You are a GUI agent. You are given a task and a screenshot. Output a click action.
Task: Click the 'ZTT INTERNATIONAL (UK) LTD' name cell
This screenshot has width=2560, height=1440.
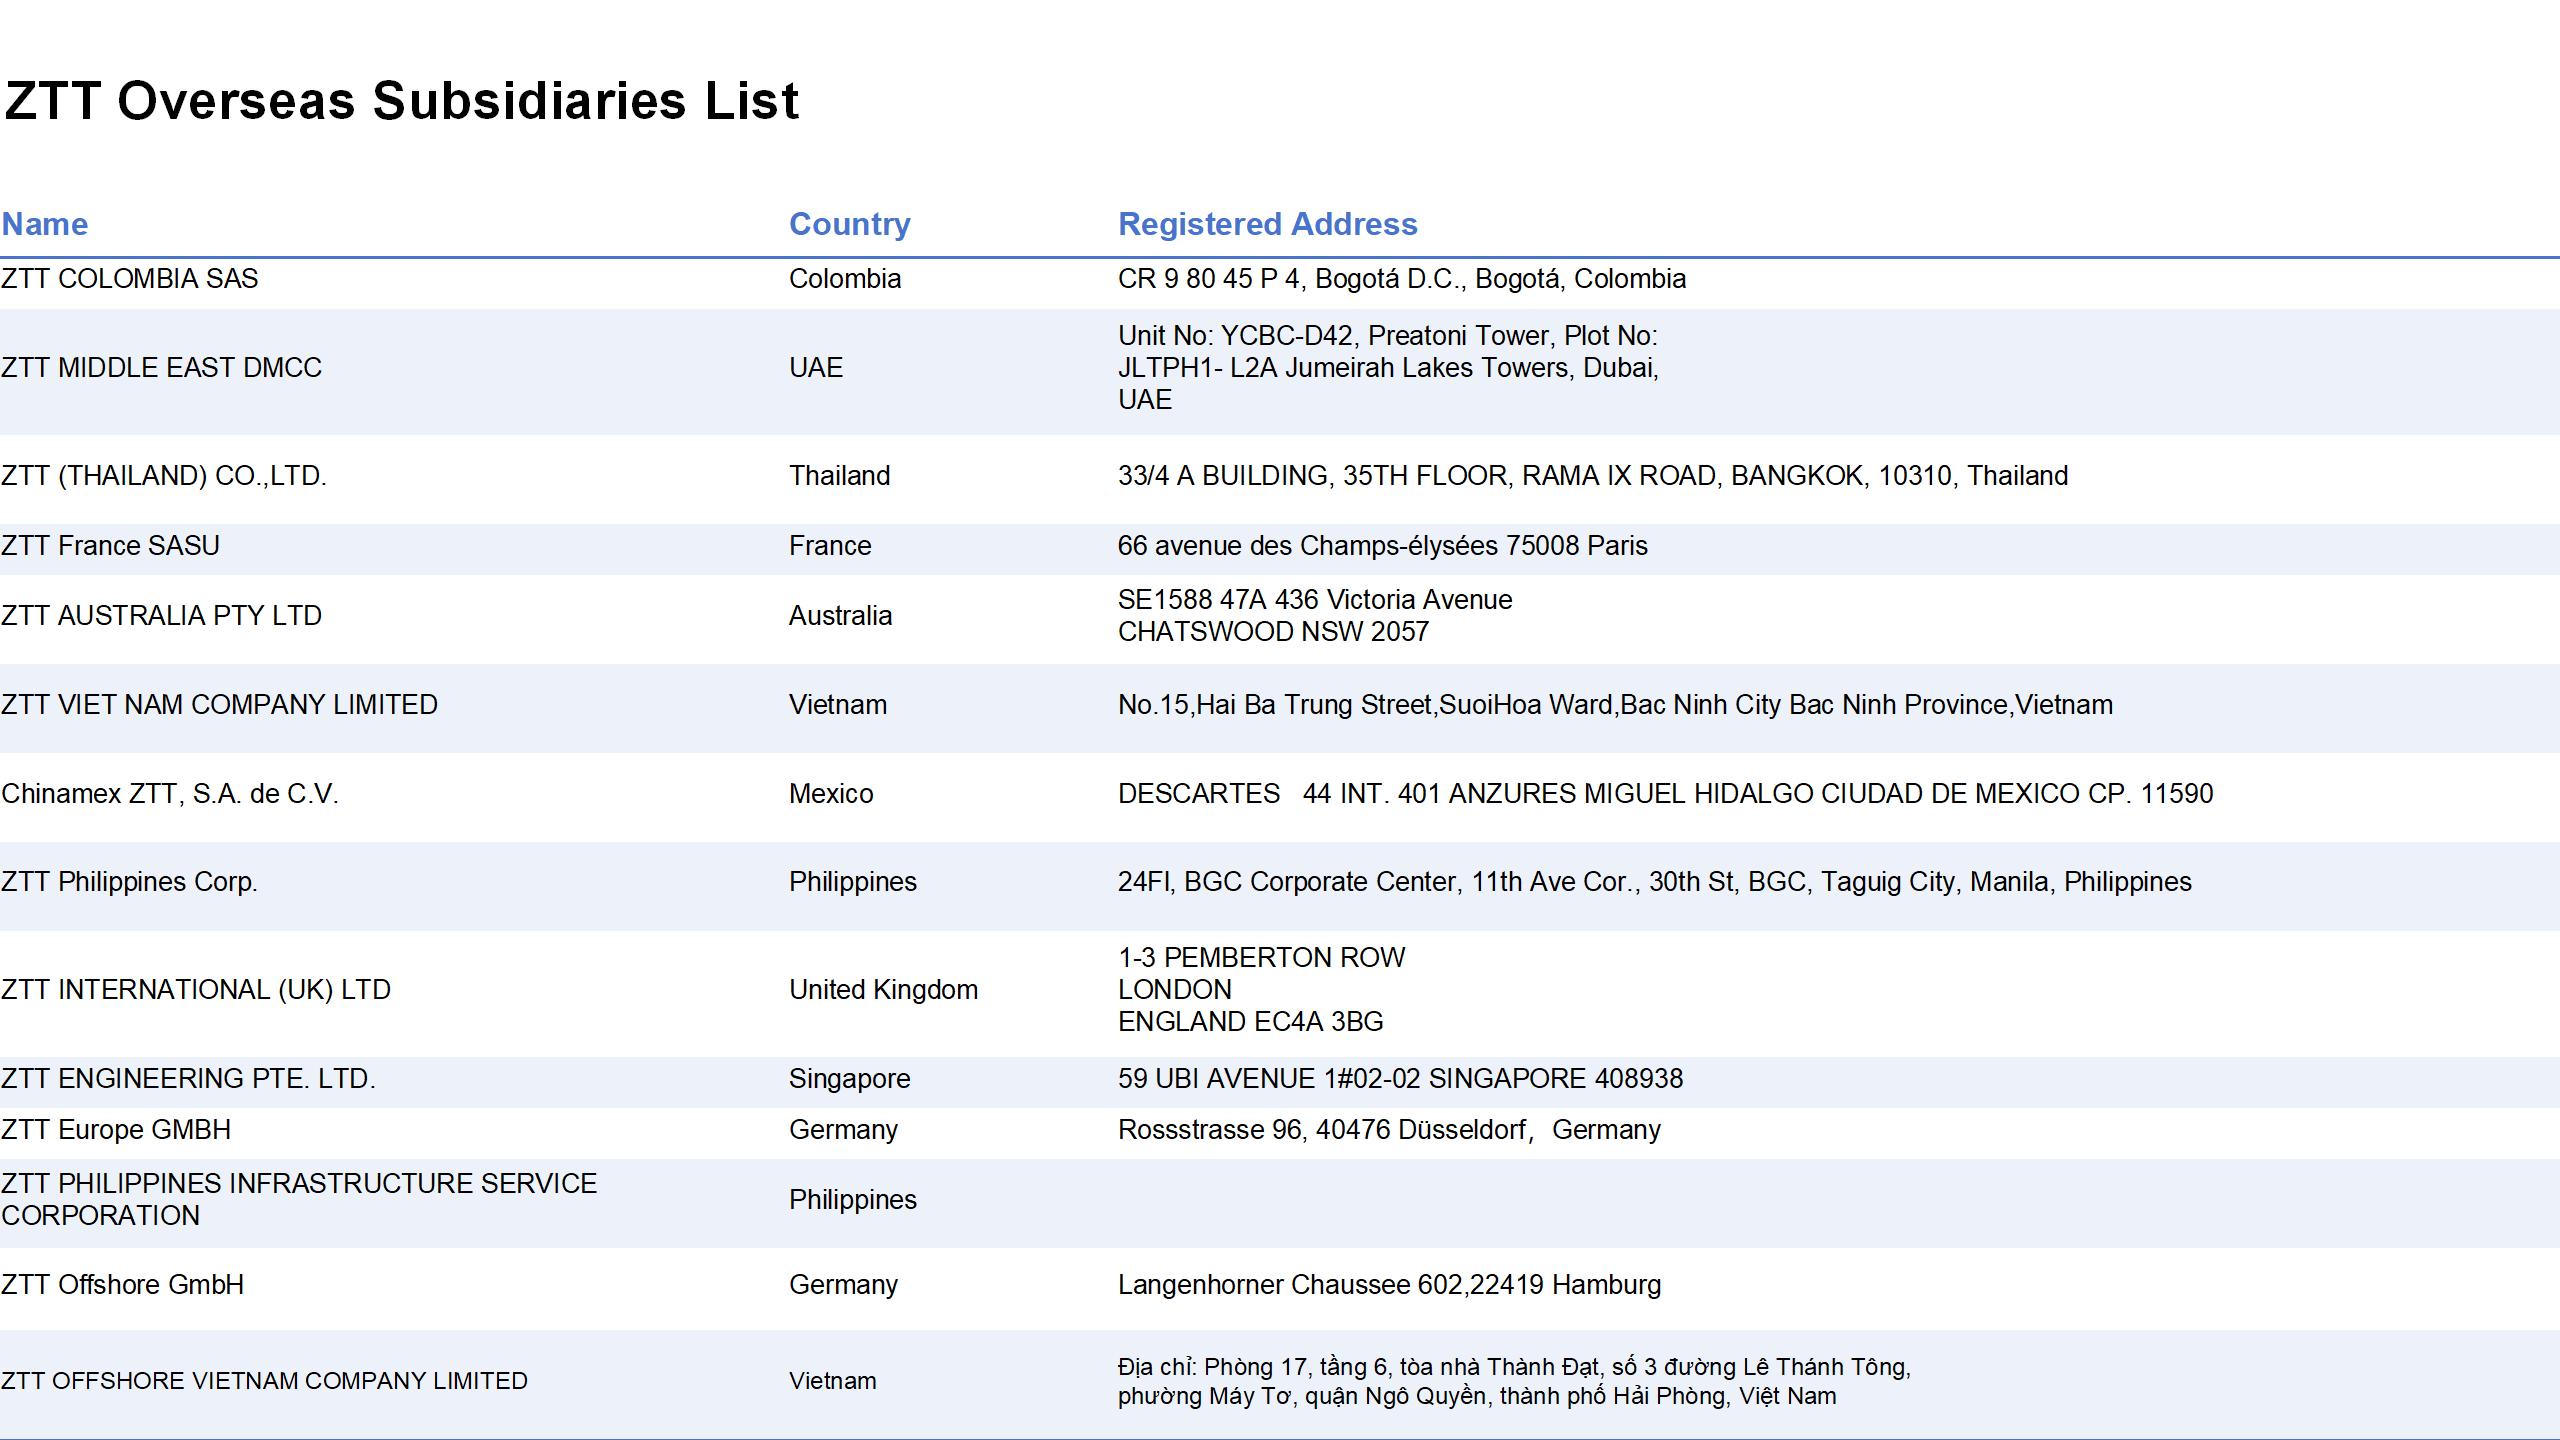click(x=196, y=990)
